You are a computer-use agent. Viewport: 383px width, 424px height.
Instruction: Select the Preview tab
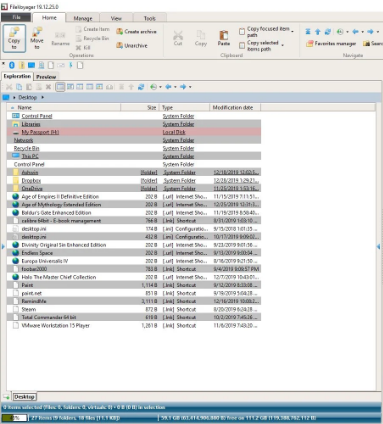tap(46, 77)
